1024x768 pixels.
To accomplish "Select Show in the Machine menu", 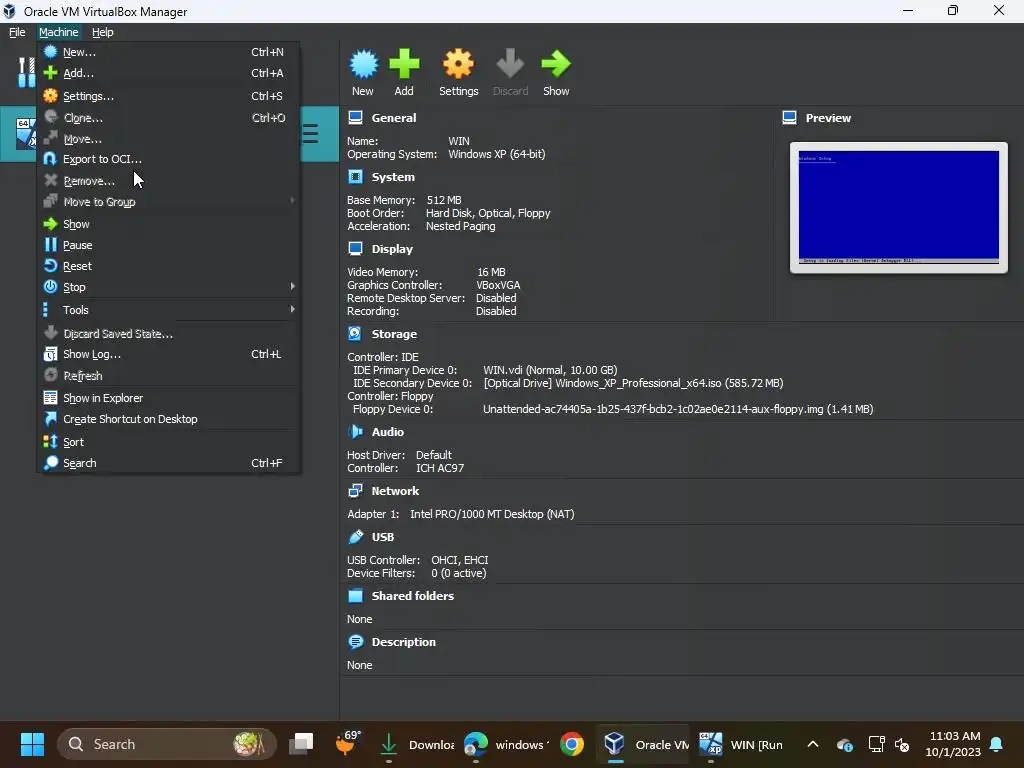I will 168,224.
